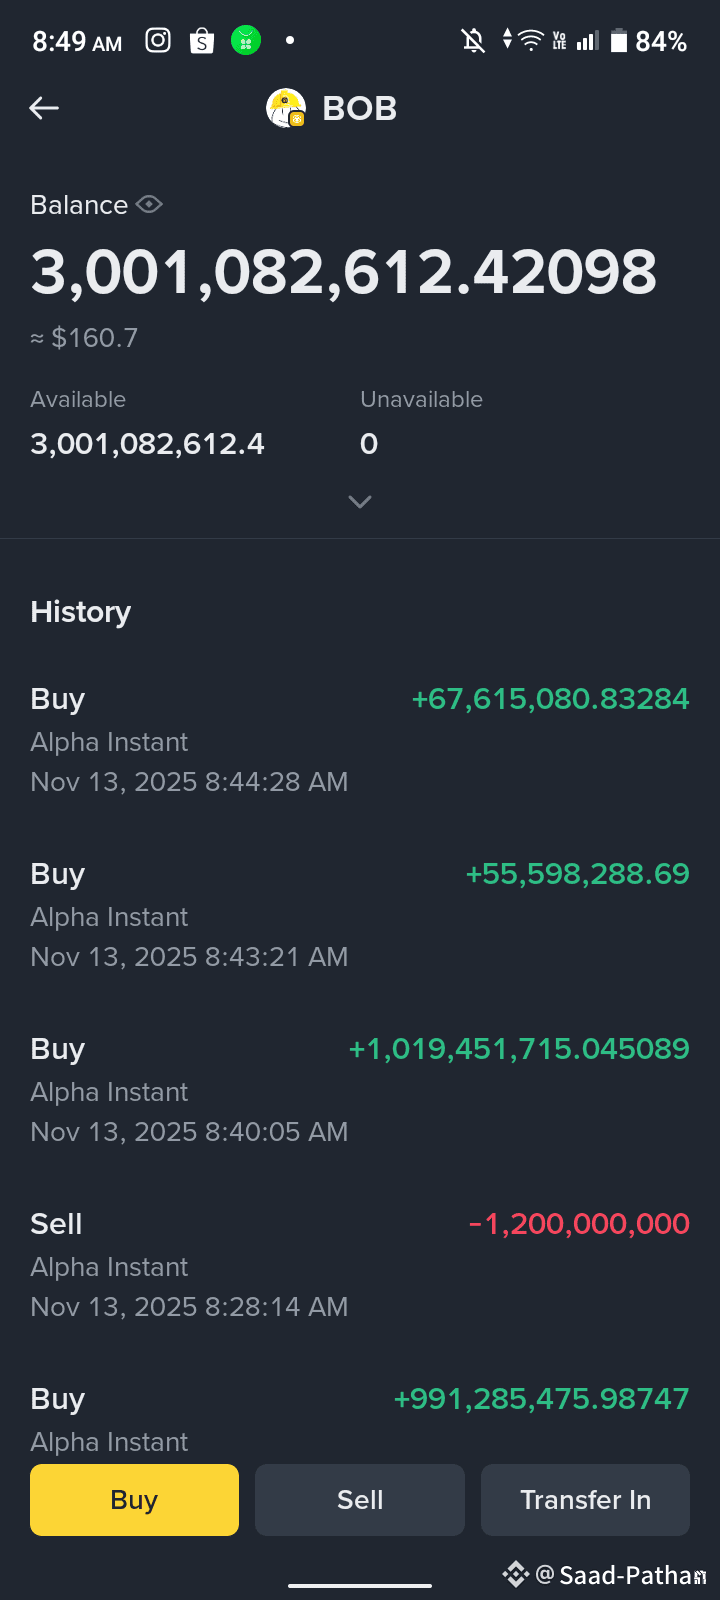Screen dimensions: 720x1600
Task: Open Buy entry of +1,019,451,715.045089
Action: tap(360, 1090)
